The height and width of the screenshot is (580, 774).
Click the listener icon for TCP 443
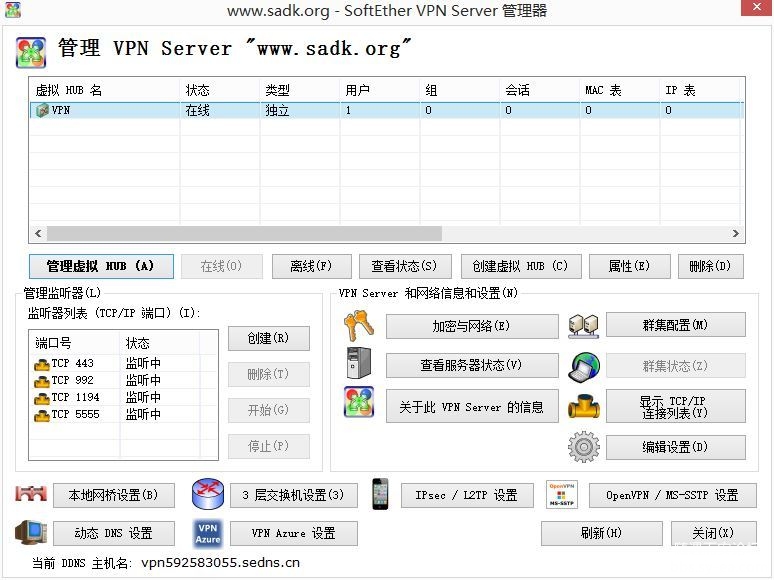coord(42,364)
